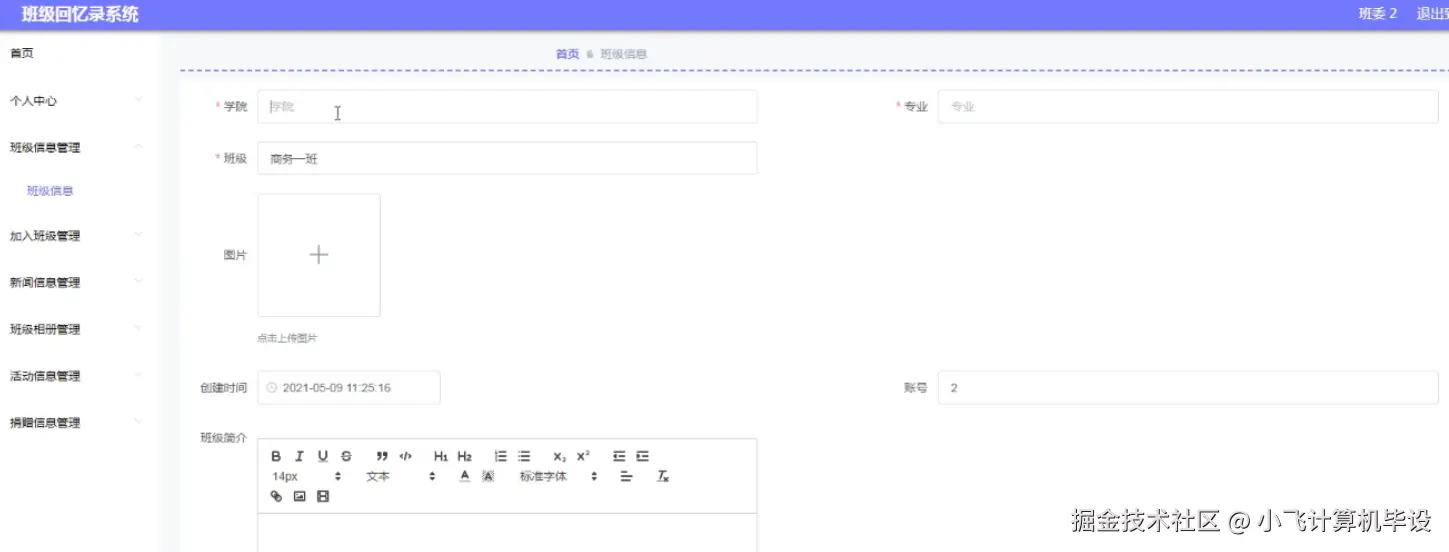Image resolution: width=1449 pixels, height=552 pixels.
Task: Insert a hyperlink in the editor
Action: pos(276,496)
